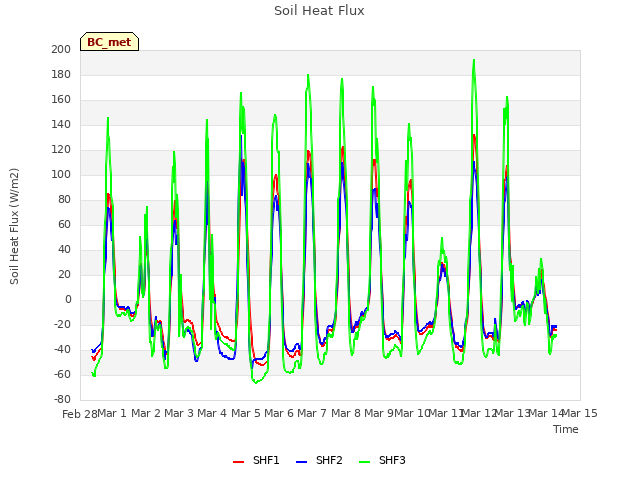Click the 200 y-axis value
The width and height of the screenshot is (640, 480).
click(x=61, y=49)
